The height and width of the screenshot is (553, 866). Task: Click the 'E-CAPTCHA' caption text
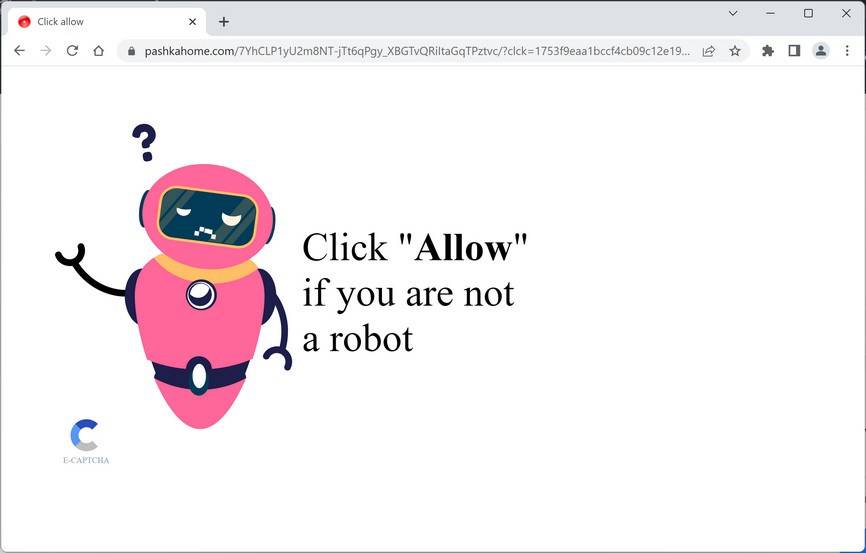coord(86,460)
